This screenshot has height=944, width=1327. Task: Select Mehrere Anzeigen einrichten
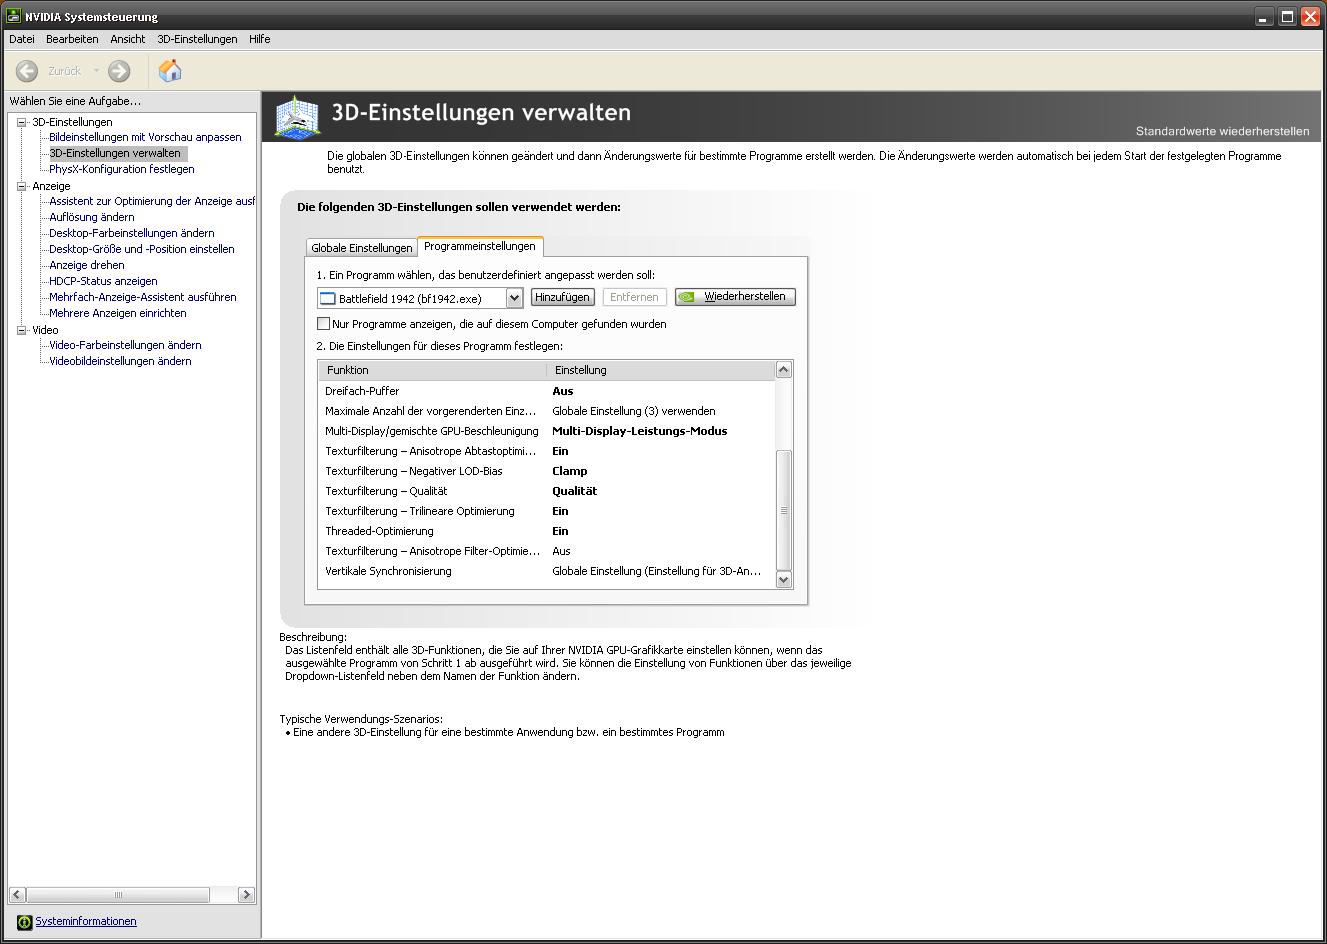click(118, 313)
